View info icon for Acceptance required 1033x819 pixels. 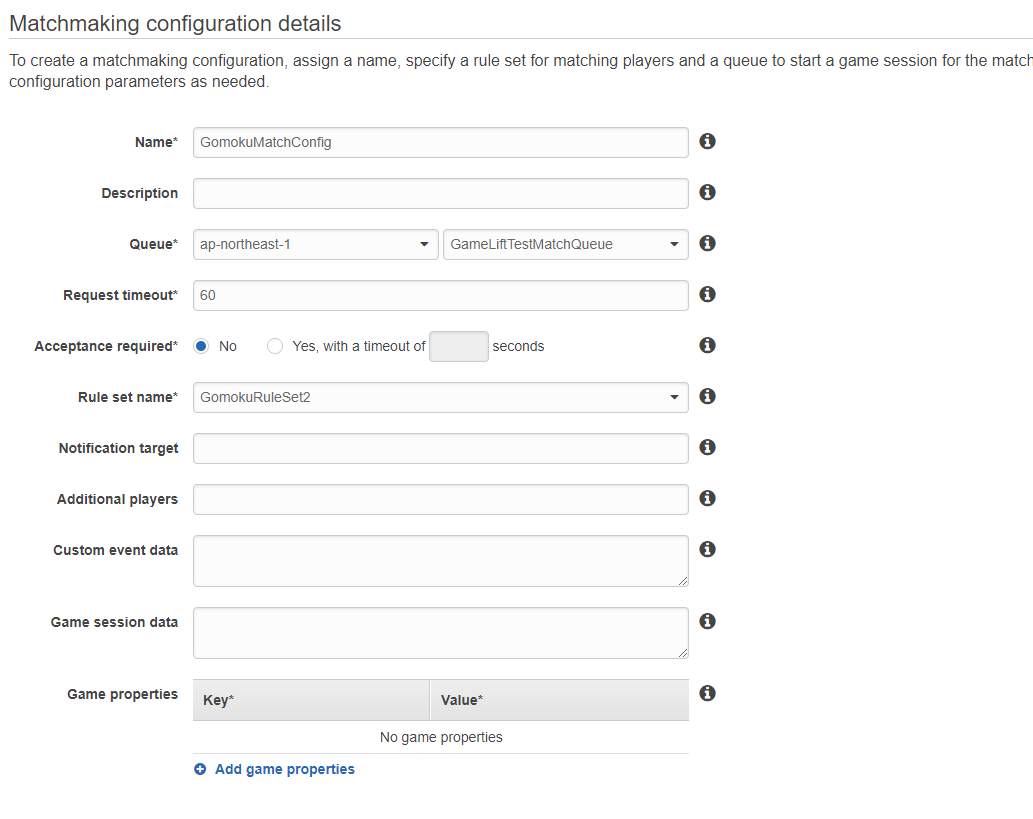point(707,345)
